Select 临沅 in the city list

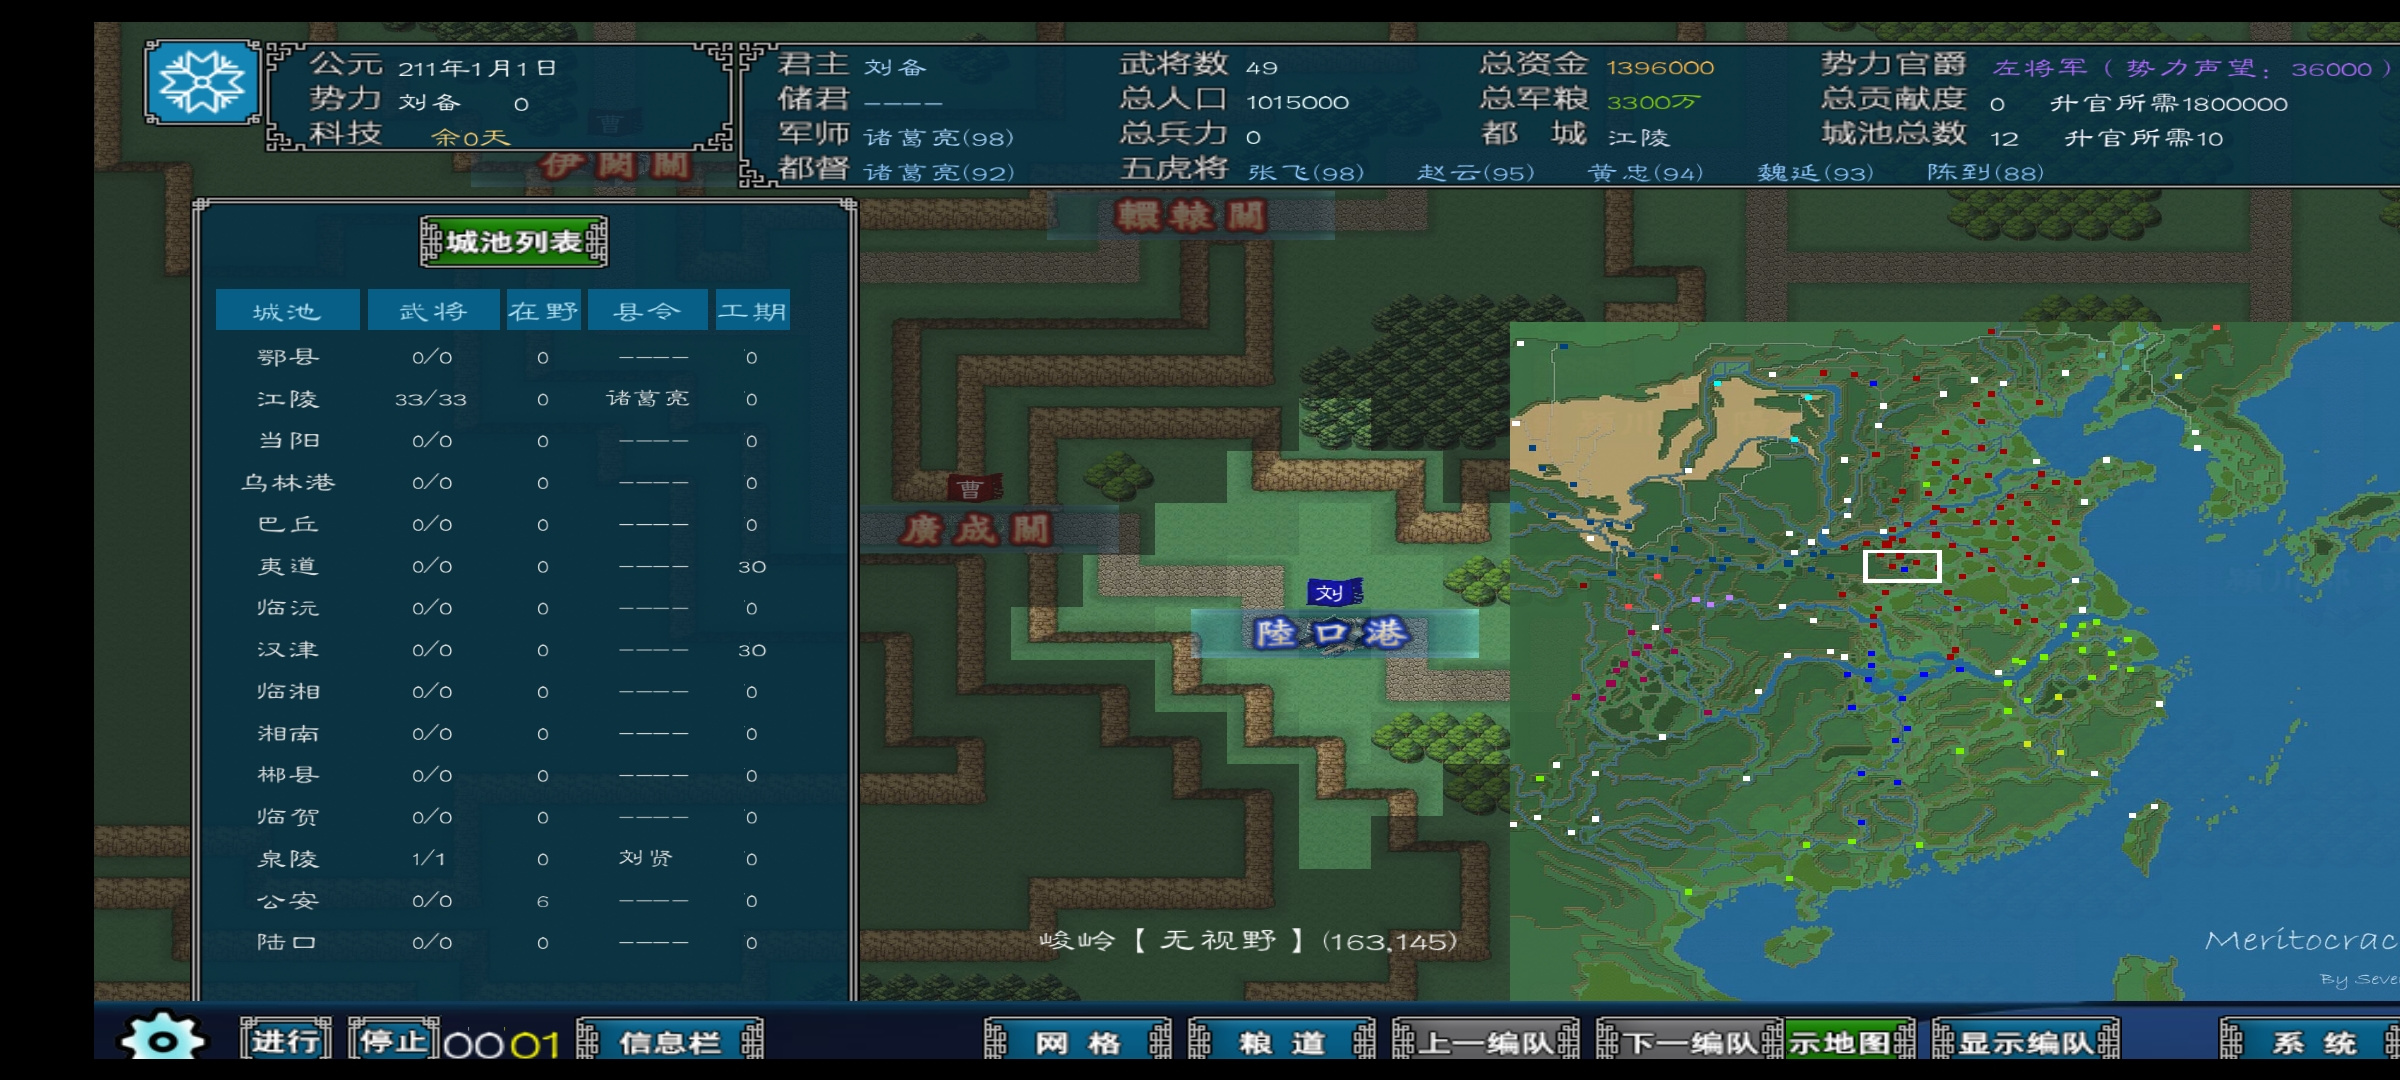288,607
